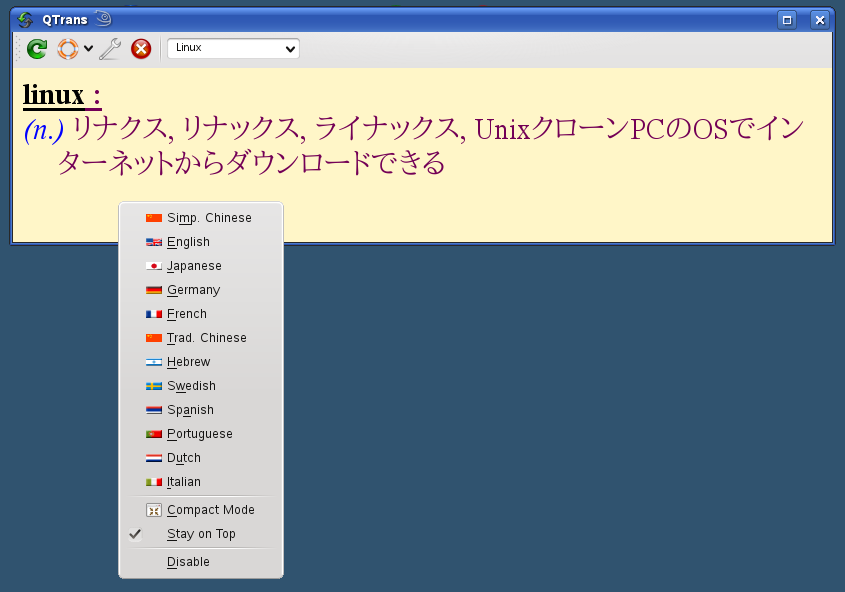This screenshot has height=592, width=845.
Task: Maximize the QTrans window
Action: (787, 20)
